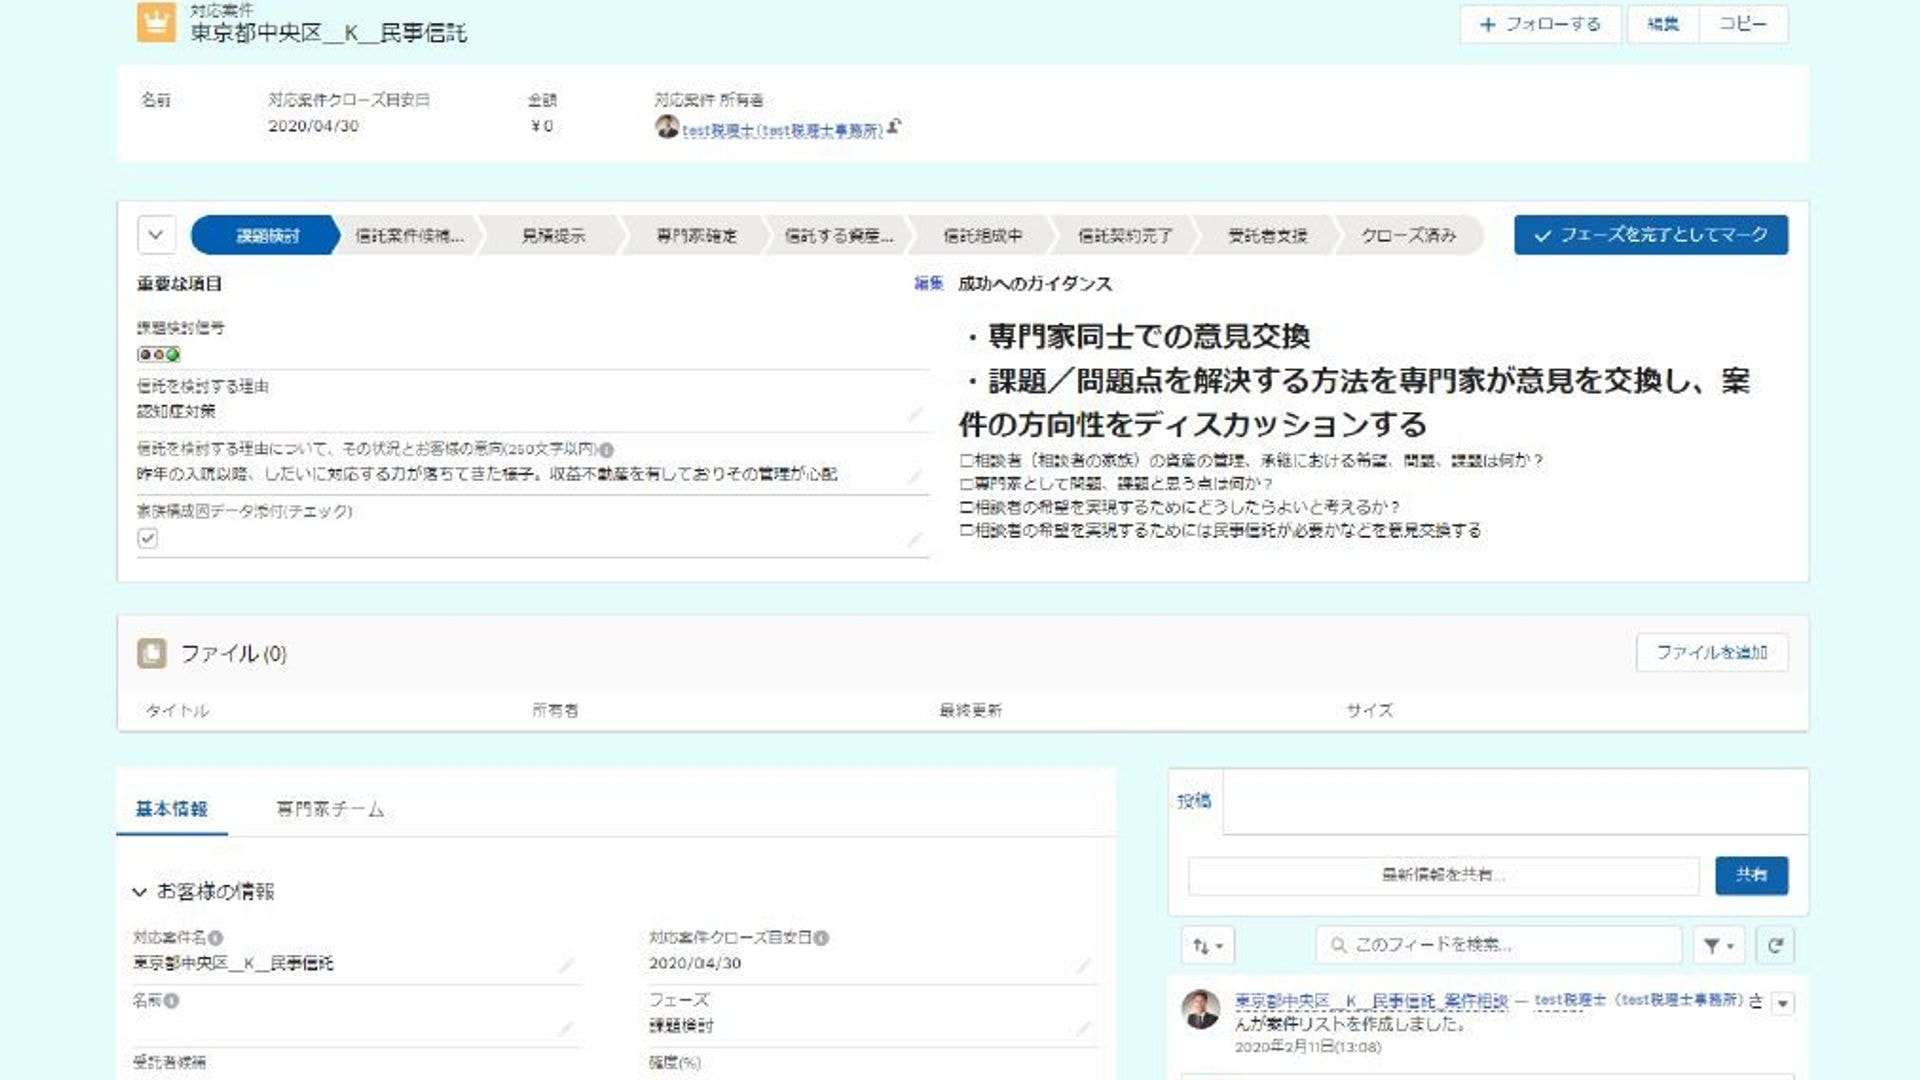The image size is (1920, 1080).
Task: Open the 投稿 feed tab
Action: 1194,801
